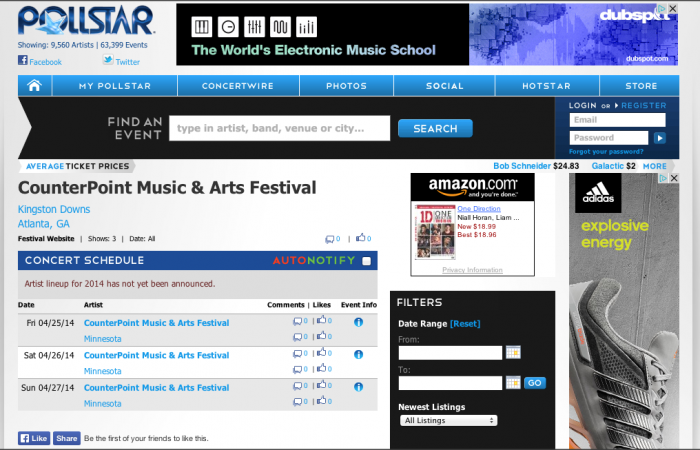The width and height of the screenshot is (700, 450).
Task: Open Pollstar's Facebook page icon
Action: point(23,62)
